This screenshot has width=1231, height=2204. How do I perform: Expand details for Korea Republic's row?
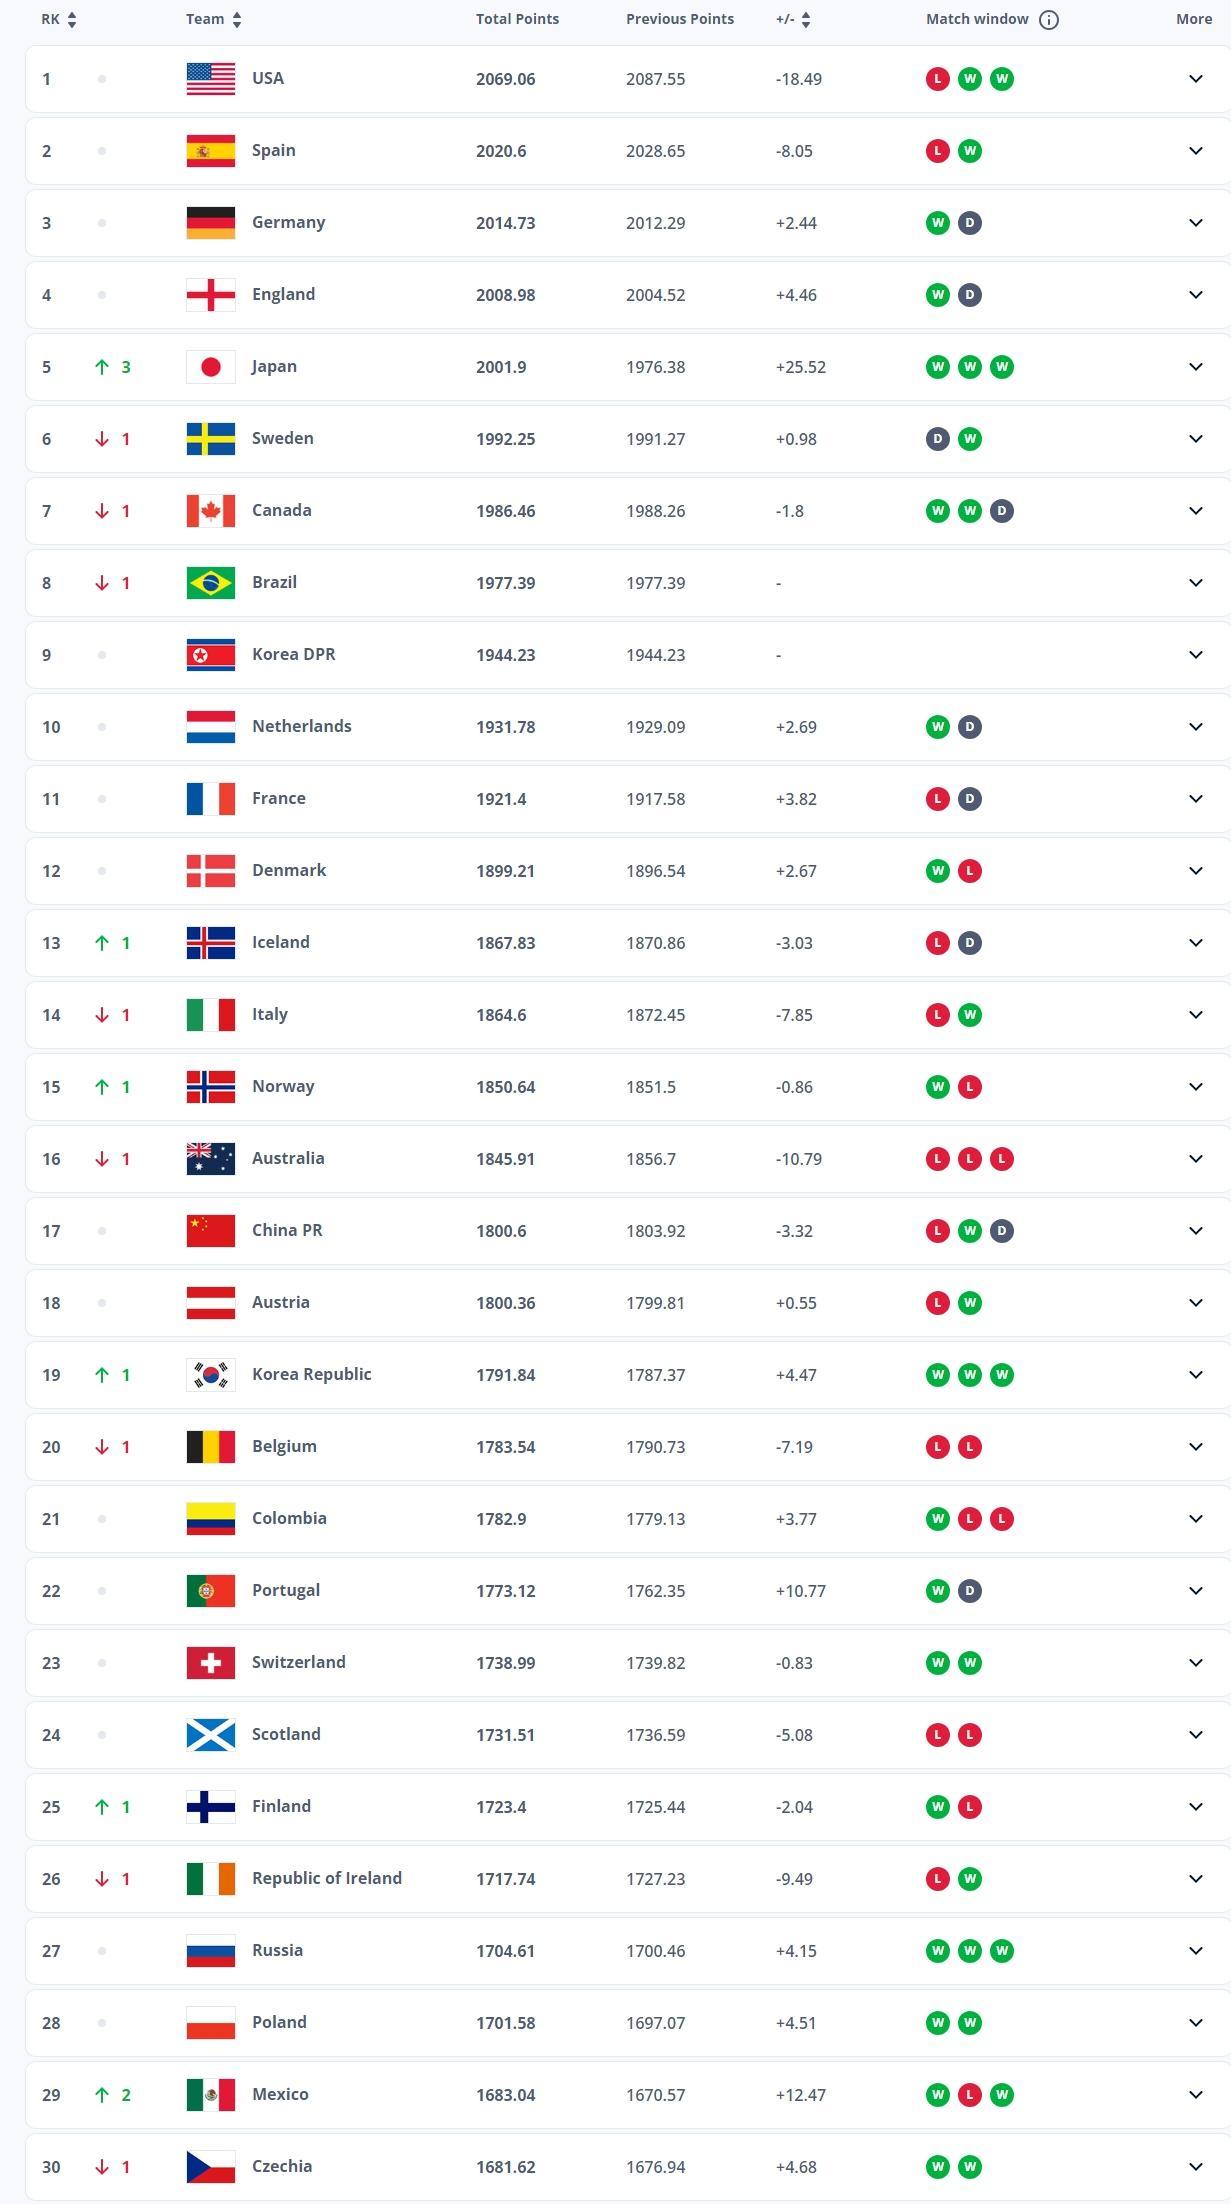[1194, 1374]
